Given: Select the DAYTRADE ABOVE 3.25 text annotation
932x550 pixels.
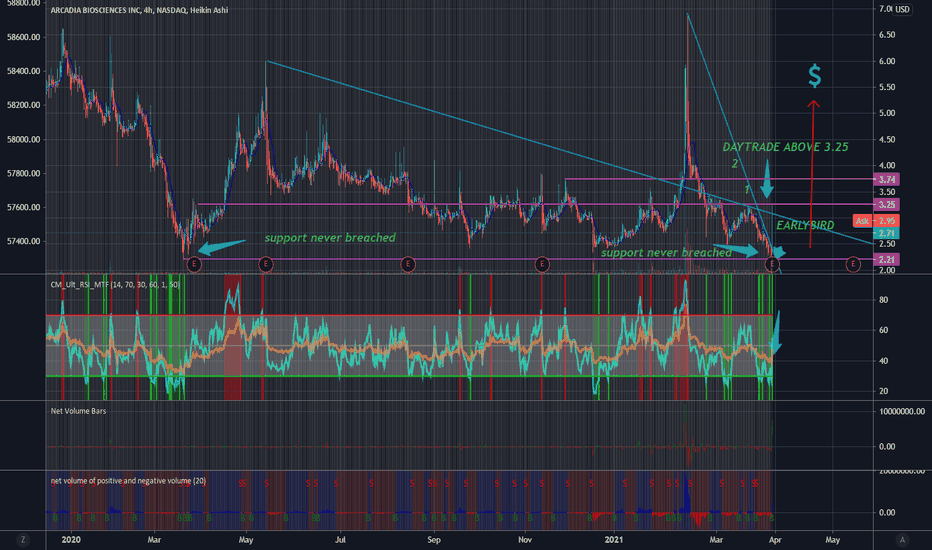Looking at the screenshot, I should tap(785, 147).
